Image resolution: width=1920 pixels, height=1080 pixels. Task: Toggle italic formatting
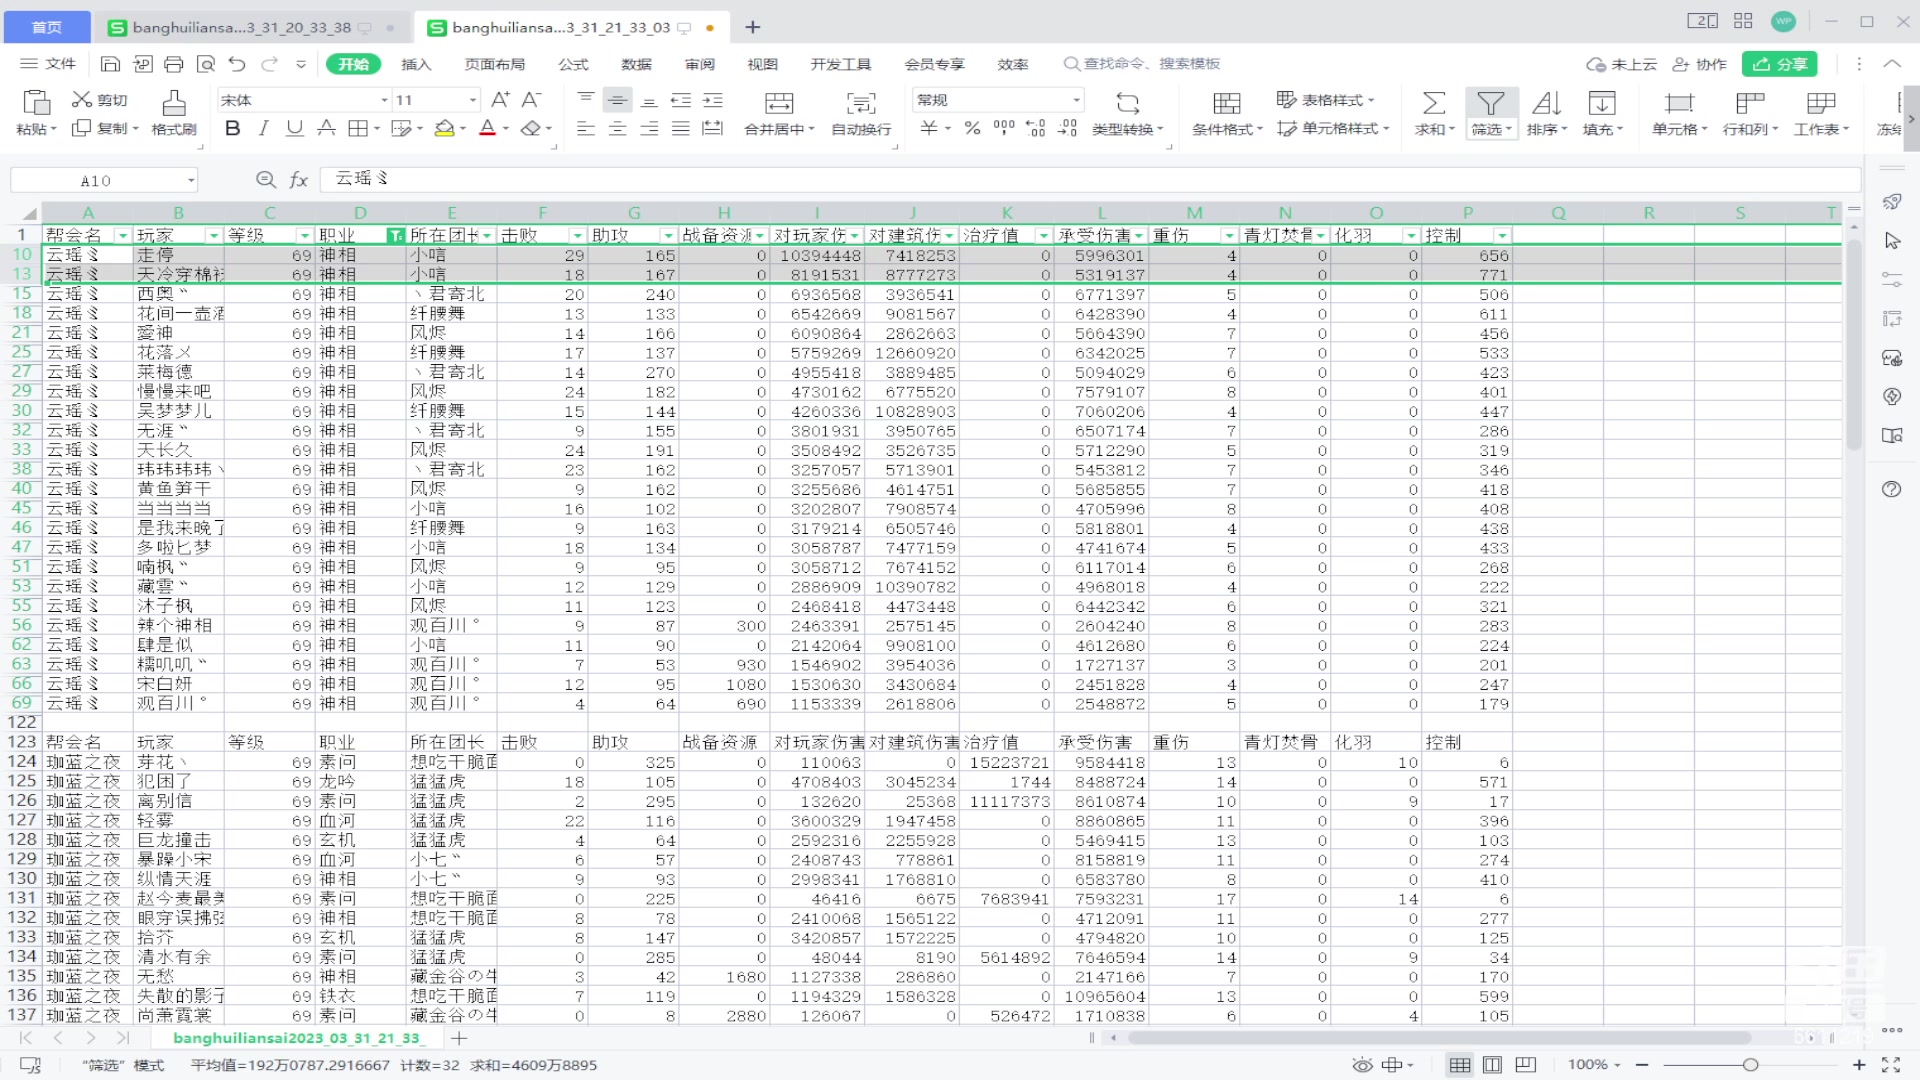click(263, 128)
